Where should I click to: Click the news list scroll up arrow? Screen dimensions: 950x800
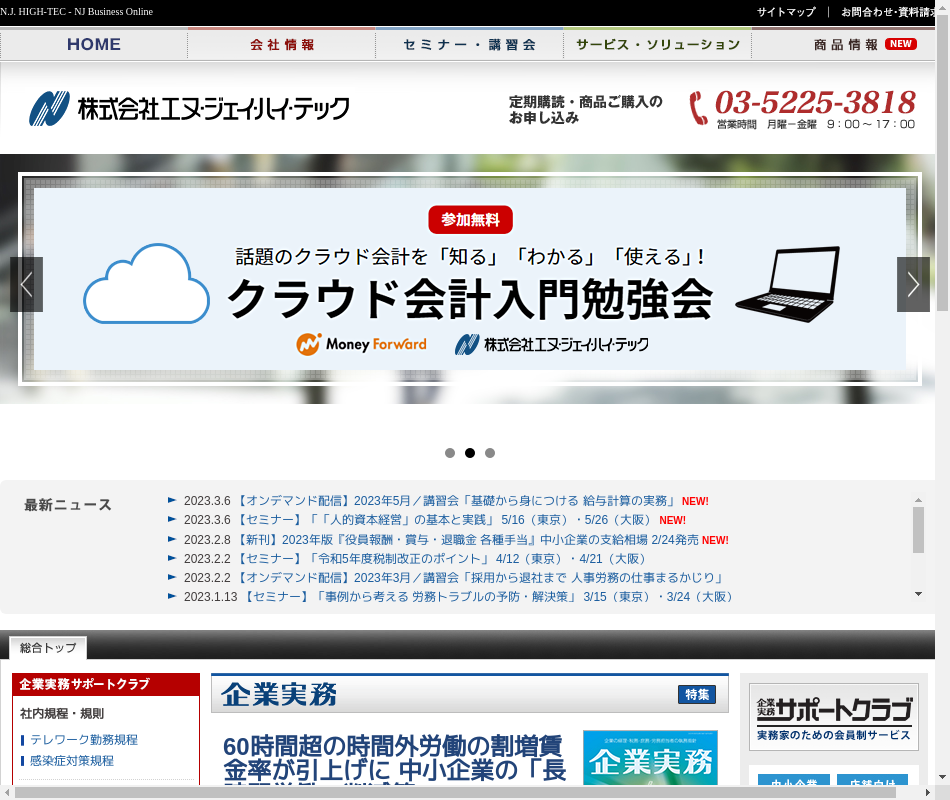click(918, 500)
